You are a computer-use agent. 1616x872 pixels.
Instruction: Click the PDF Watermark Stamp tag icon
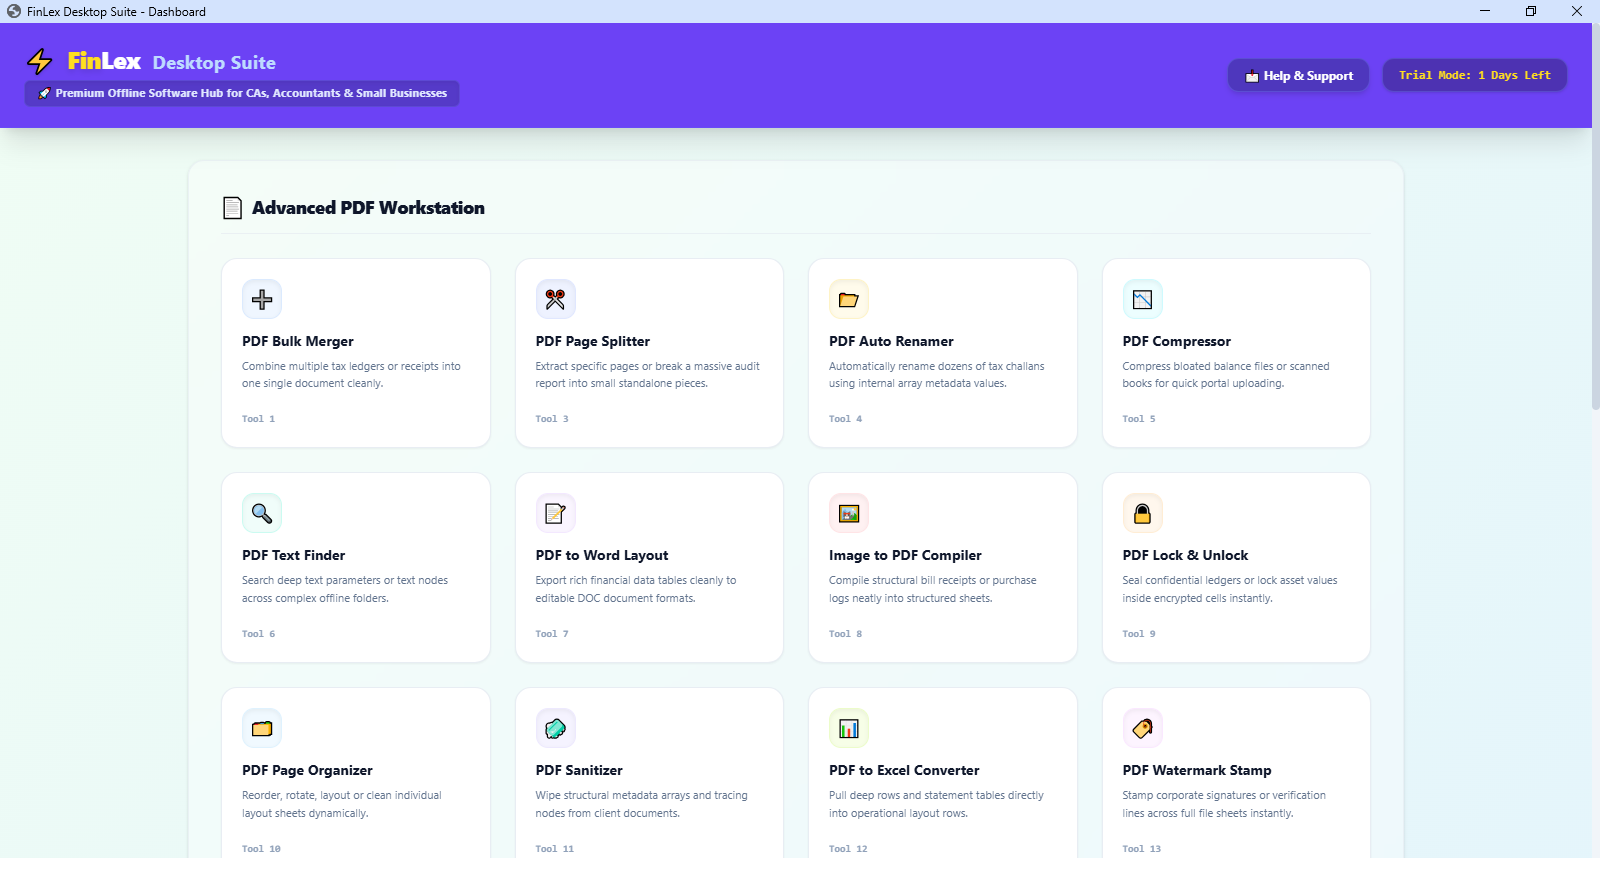click(1142, 728)
